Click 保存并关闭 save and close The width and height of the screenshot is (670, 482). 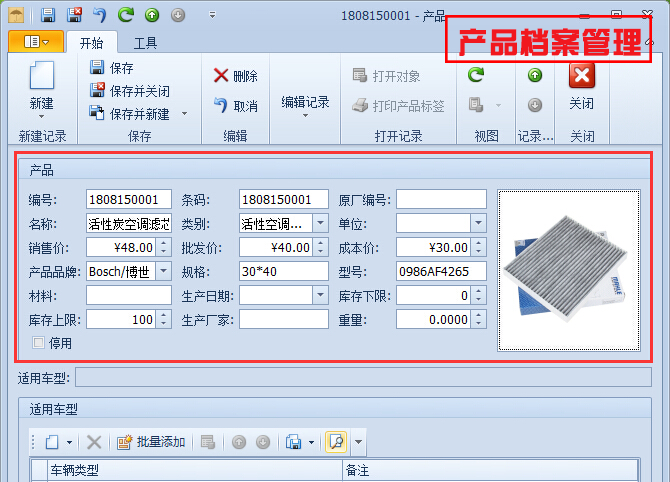[x=129, y=91]
